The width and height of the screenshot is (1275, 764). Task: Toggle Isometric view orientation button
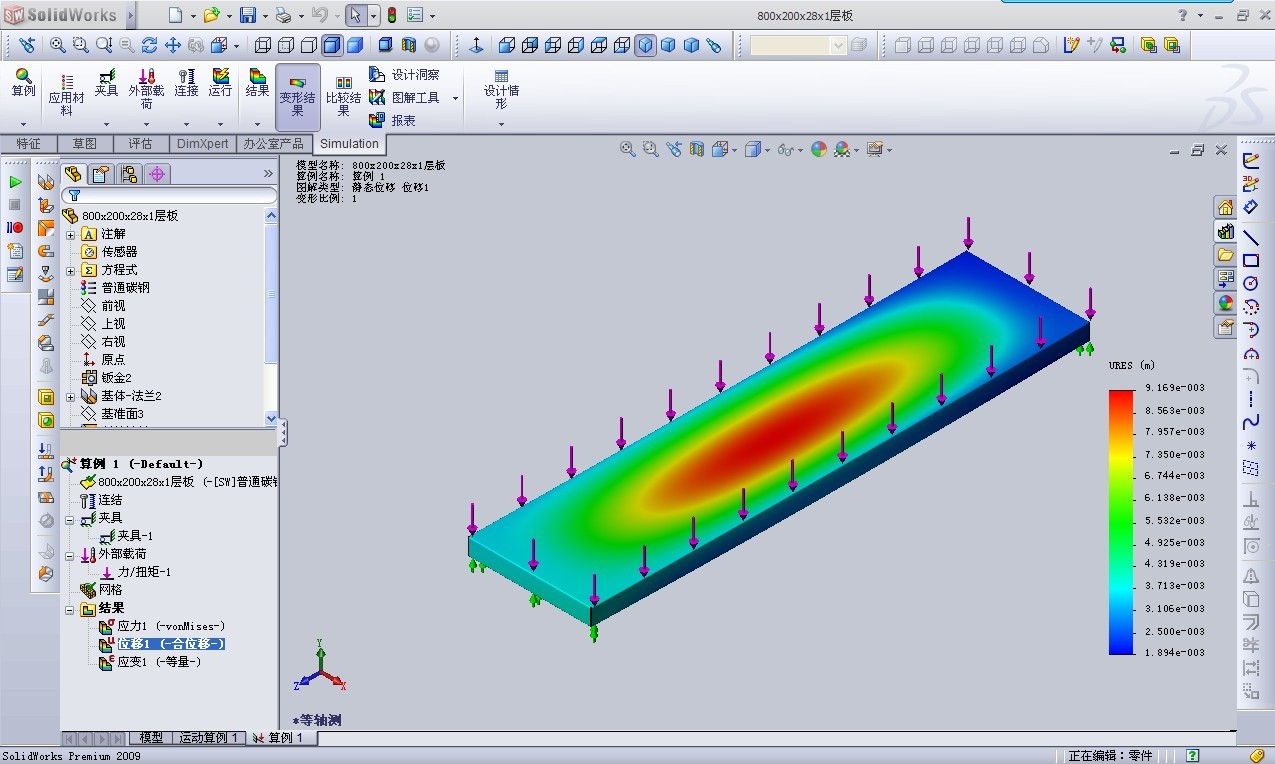645,45
